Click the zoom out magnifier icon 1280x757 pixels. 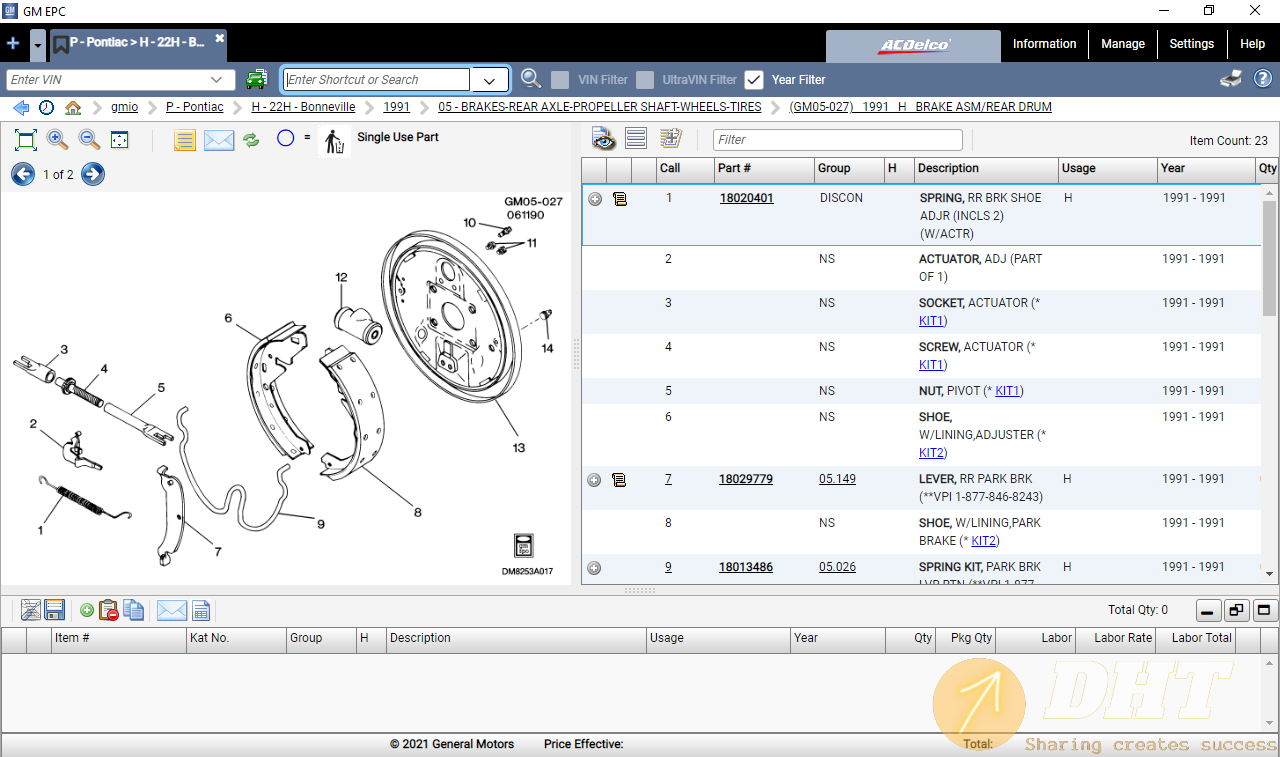pos(89,140)
